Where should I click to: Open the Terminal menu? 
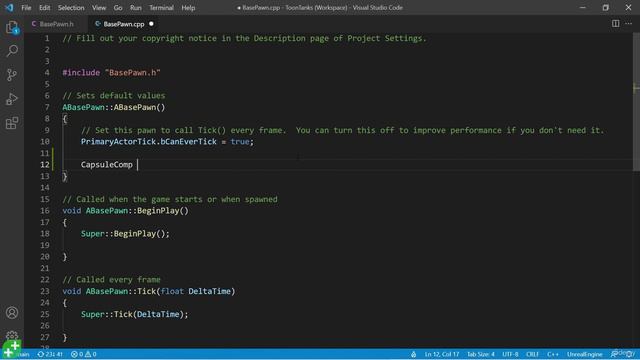click(161, 8)
